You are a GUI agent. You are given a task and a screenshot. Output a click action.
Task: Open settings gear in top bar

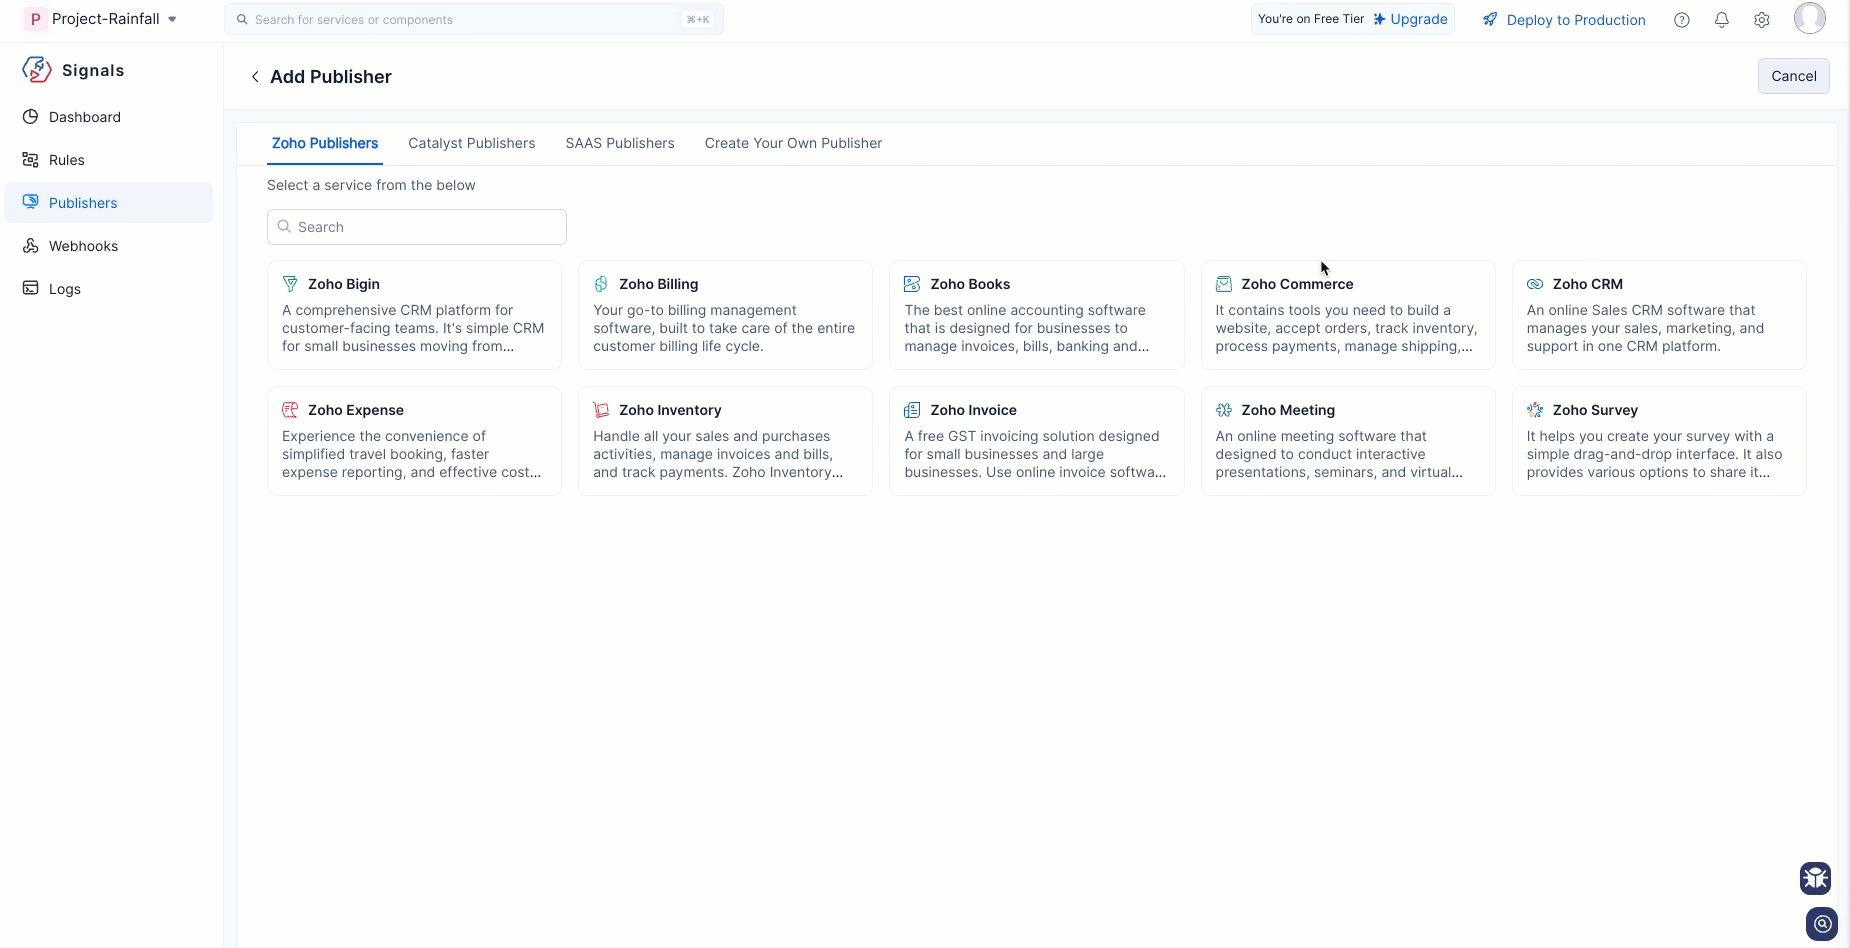pyautogui.click(x=1762, y=20)
